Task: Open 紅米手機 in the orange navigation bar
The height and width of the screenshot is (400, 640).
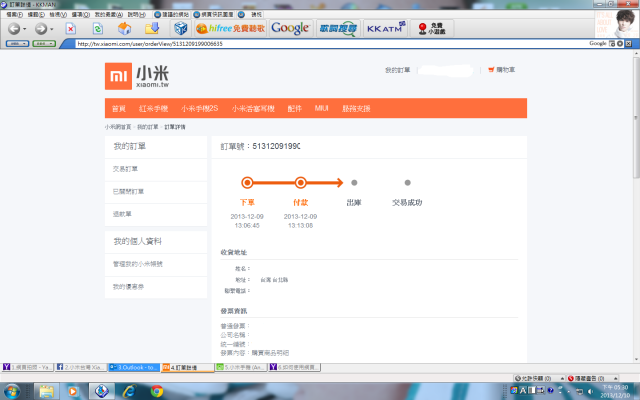Action: 153,109
